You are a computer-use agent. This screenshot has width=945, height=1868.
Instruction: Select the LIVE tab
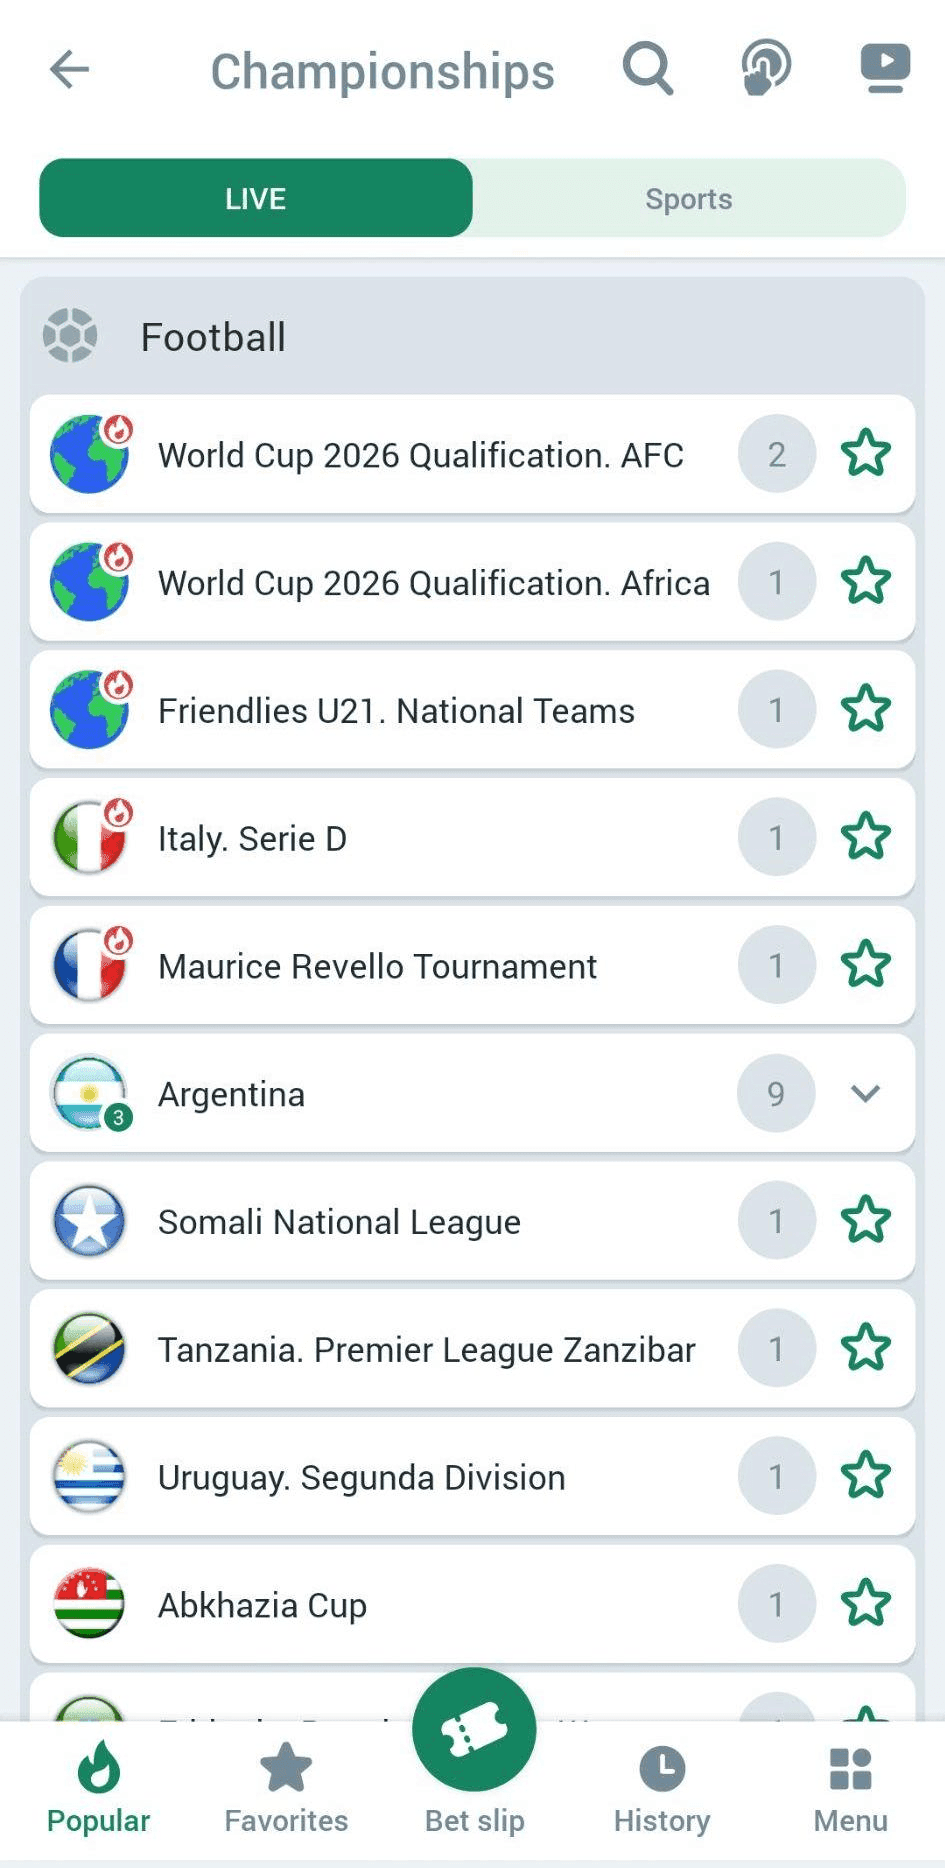256,199
